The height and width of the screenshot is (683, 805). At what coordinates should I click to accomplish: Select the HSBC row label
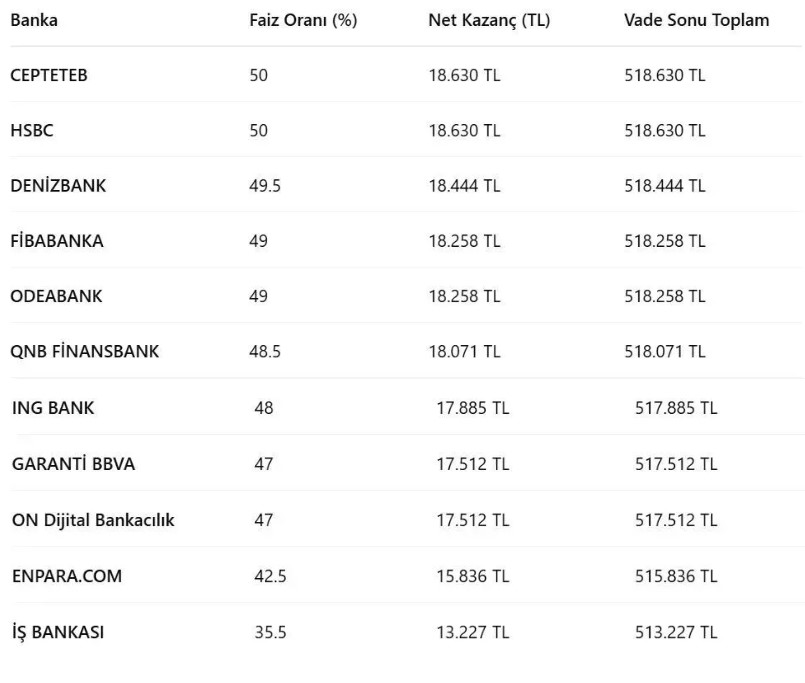[32, 130]
